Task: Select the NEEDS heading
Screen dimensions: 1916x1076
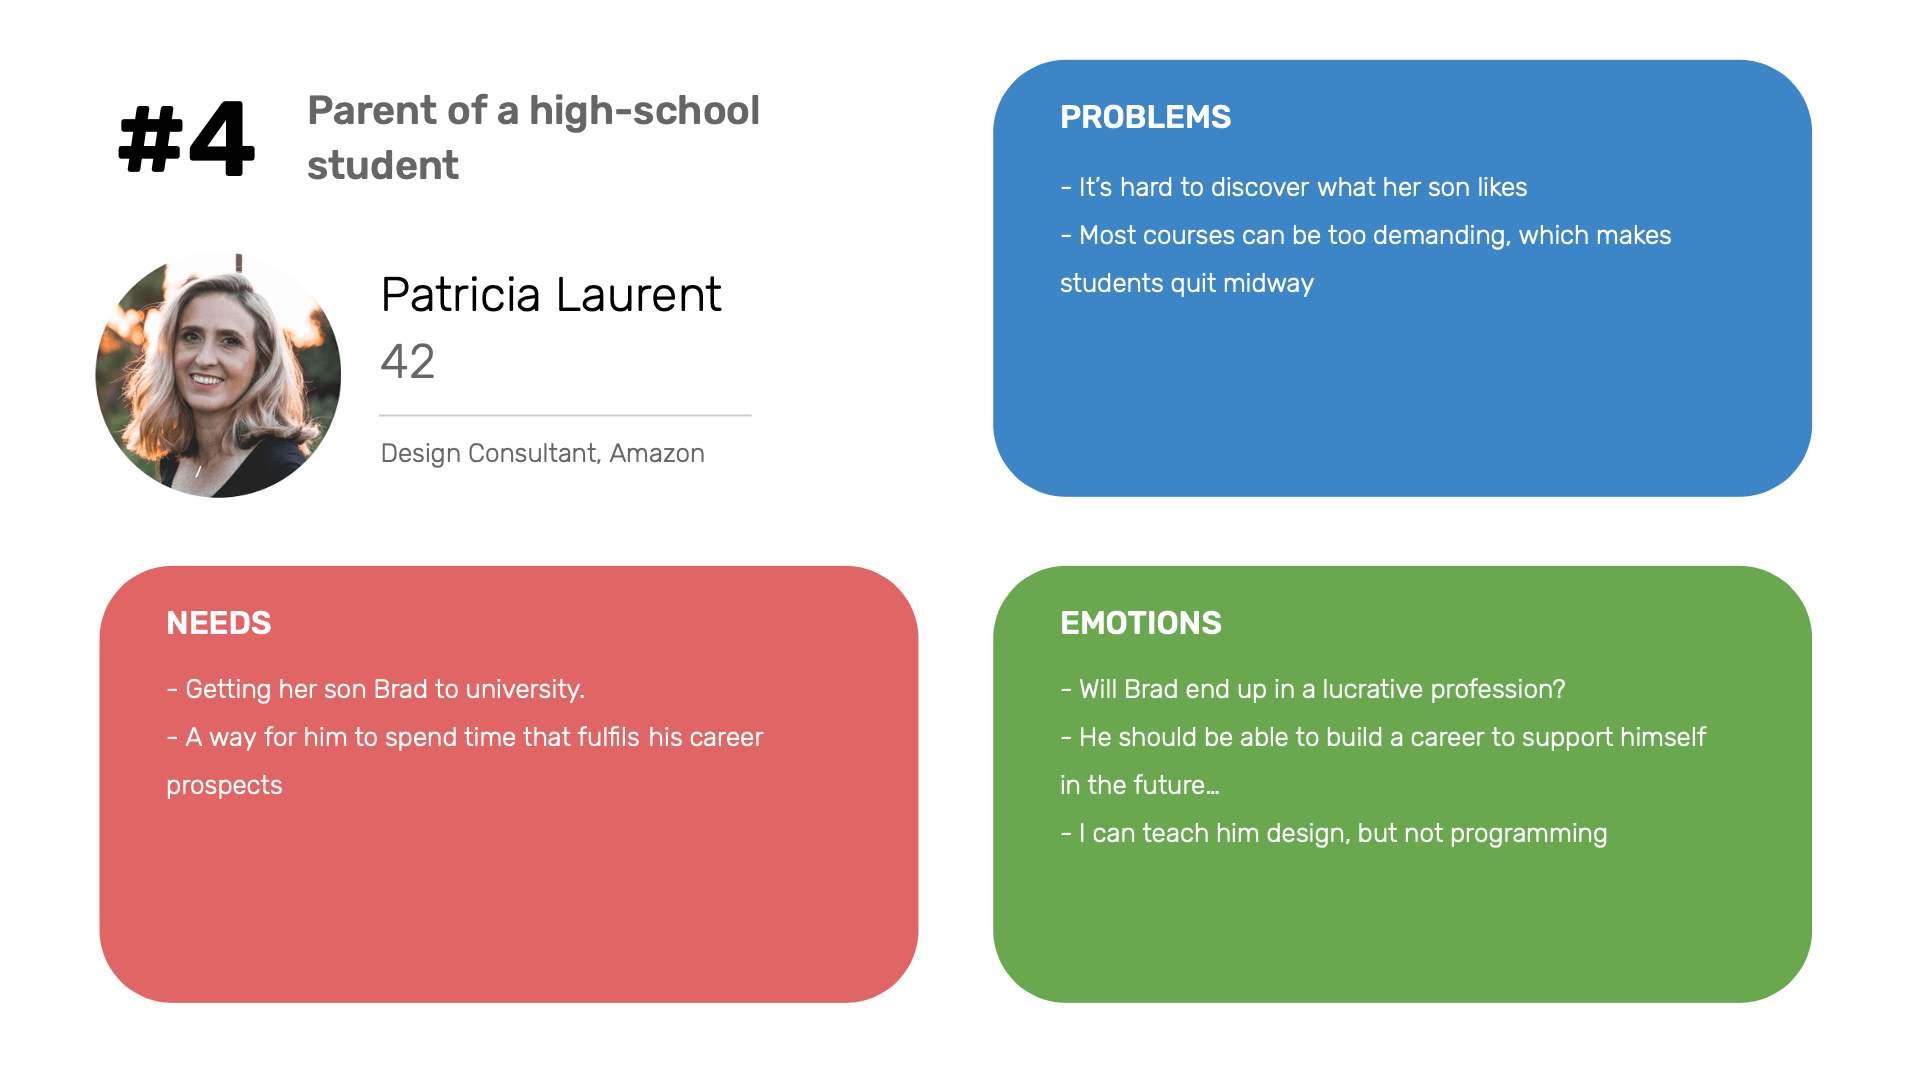Action: (x=219, y=623)
